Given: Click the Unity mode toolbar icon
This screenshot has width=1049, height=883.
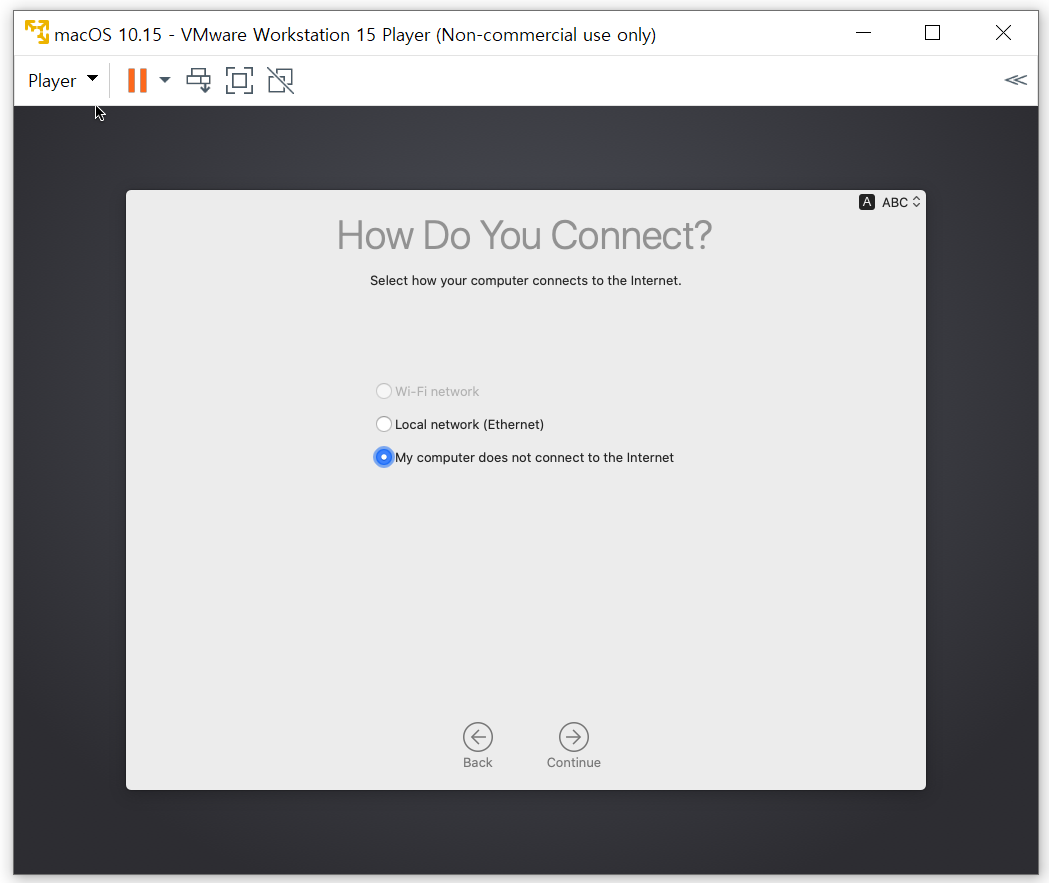Looking at the screenshot, I should [x=280, y=81].
